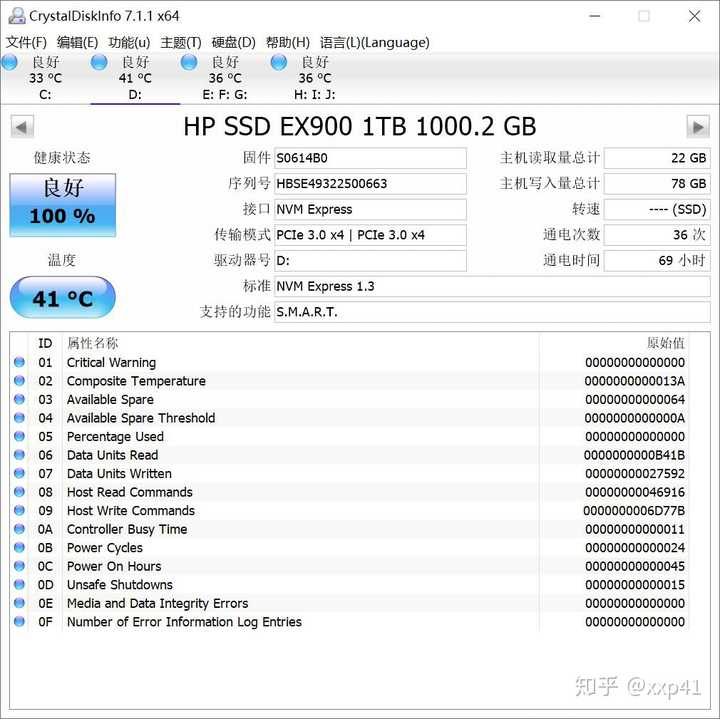
Task: Click status dot of Unsafe Shutdowns row
Action: coord(19,584)
